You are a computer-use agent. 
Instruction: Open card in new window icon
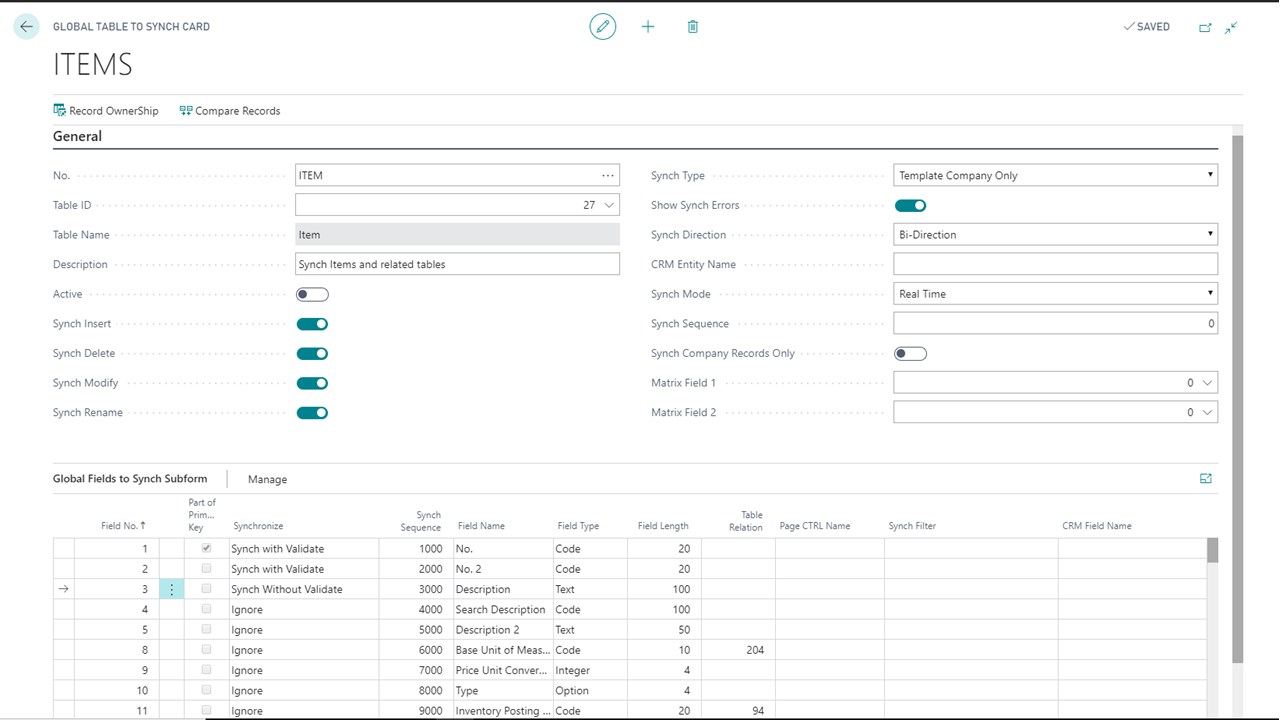[1205, 27]
